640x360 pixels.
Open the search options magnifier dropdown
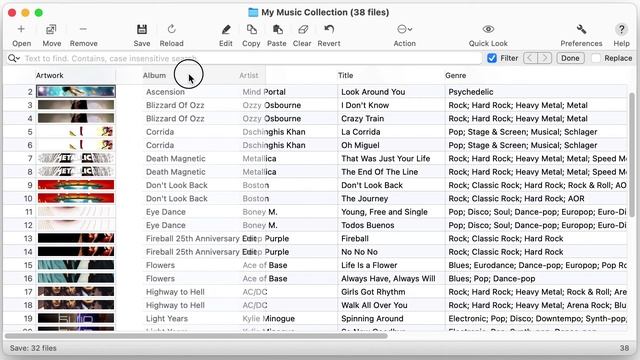pos(13,58)
